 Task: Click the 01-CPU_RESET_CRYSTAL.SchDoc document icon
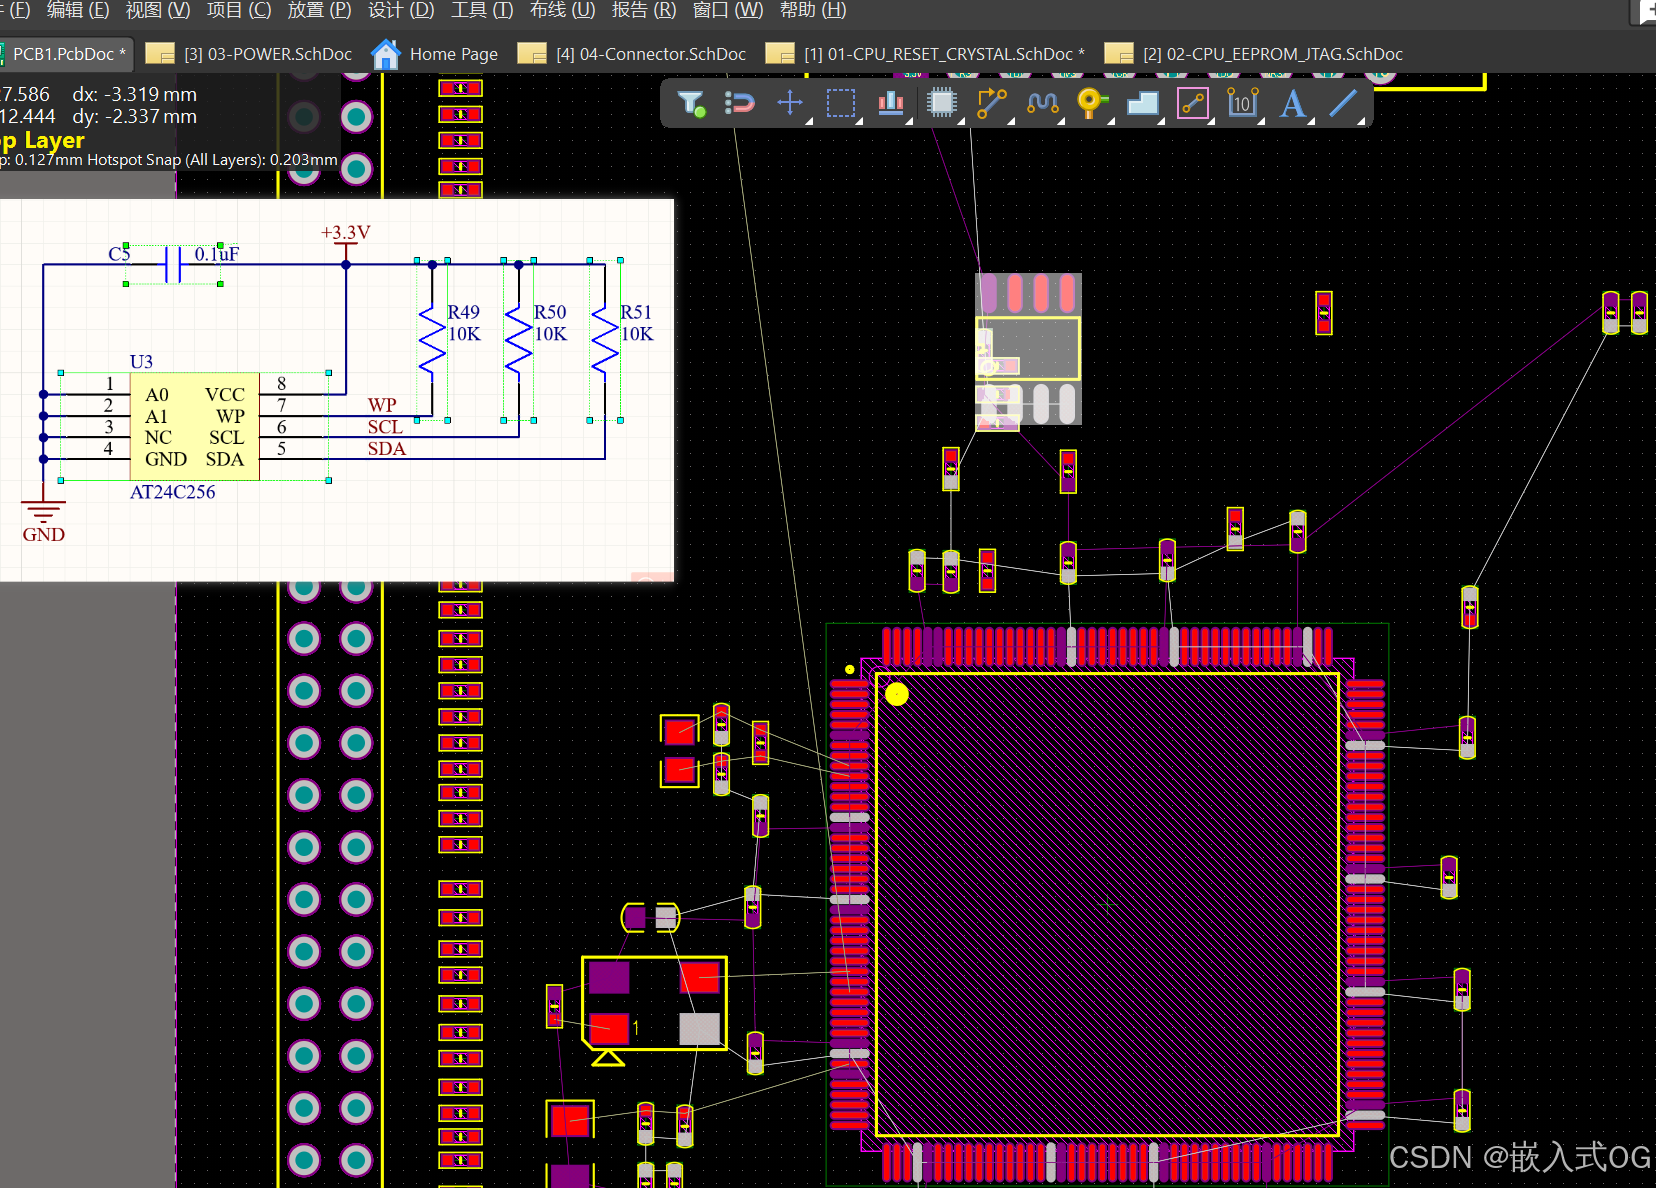click(780, 54)
